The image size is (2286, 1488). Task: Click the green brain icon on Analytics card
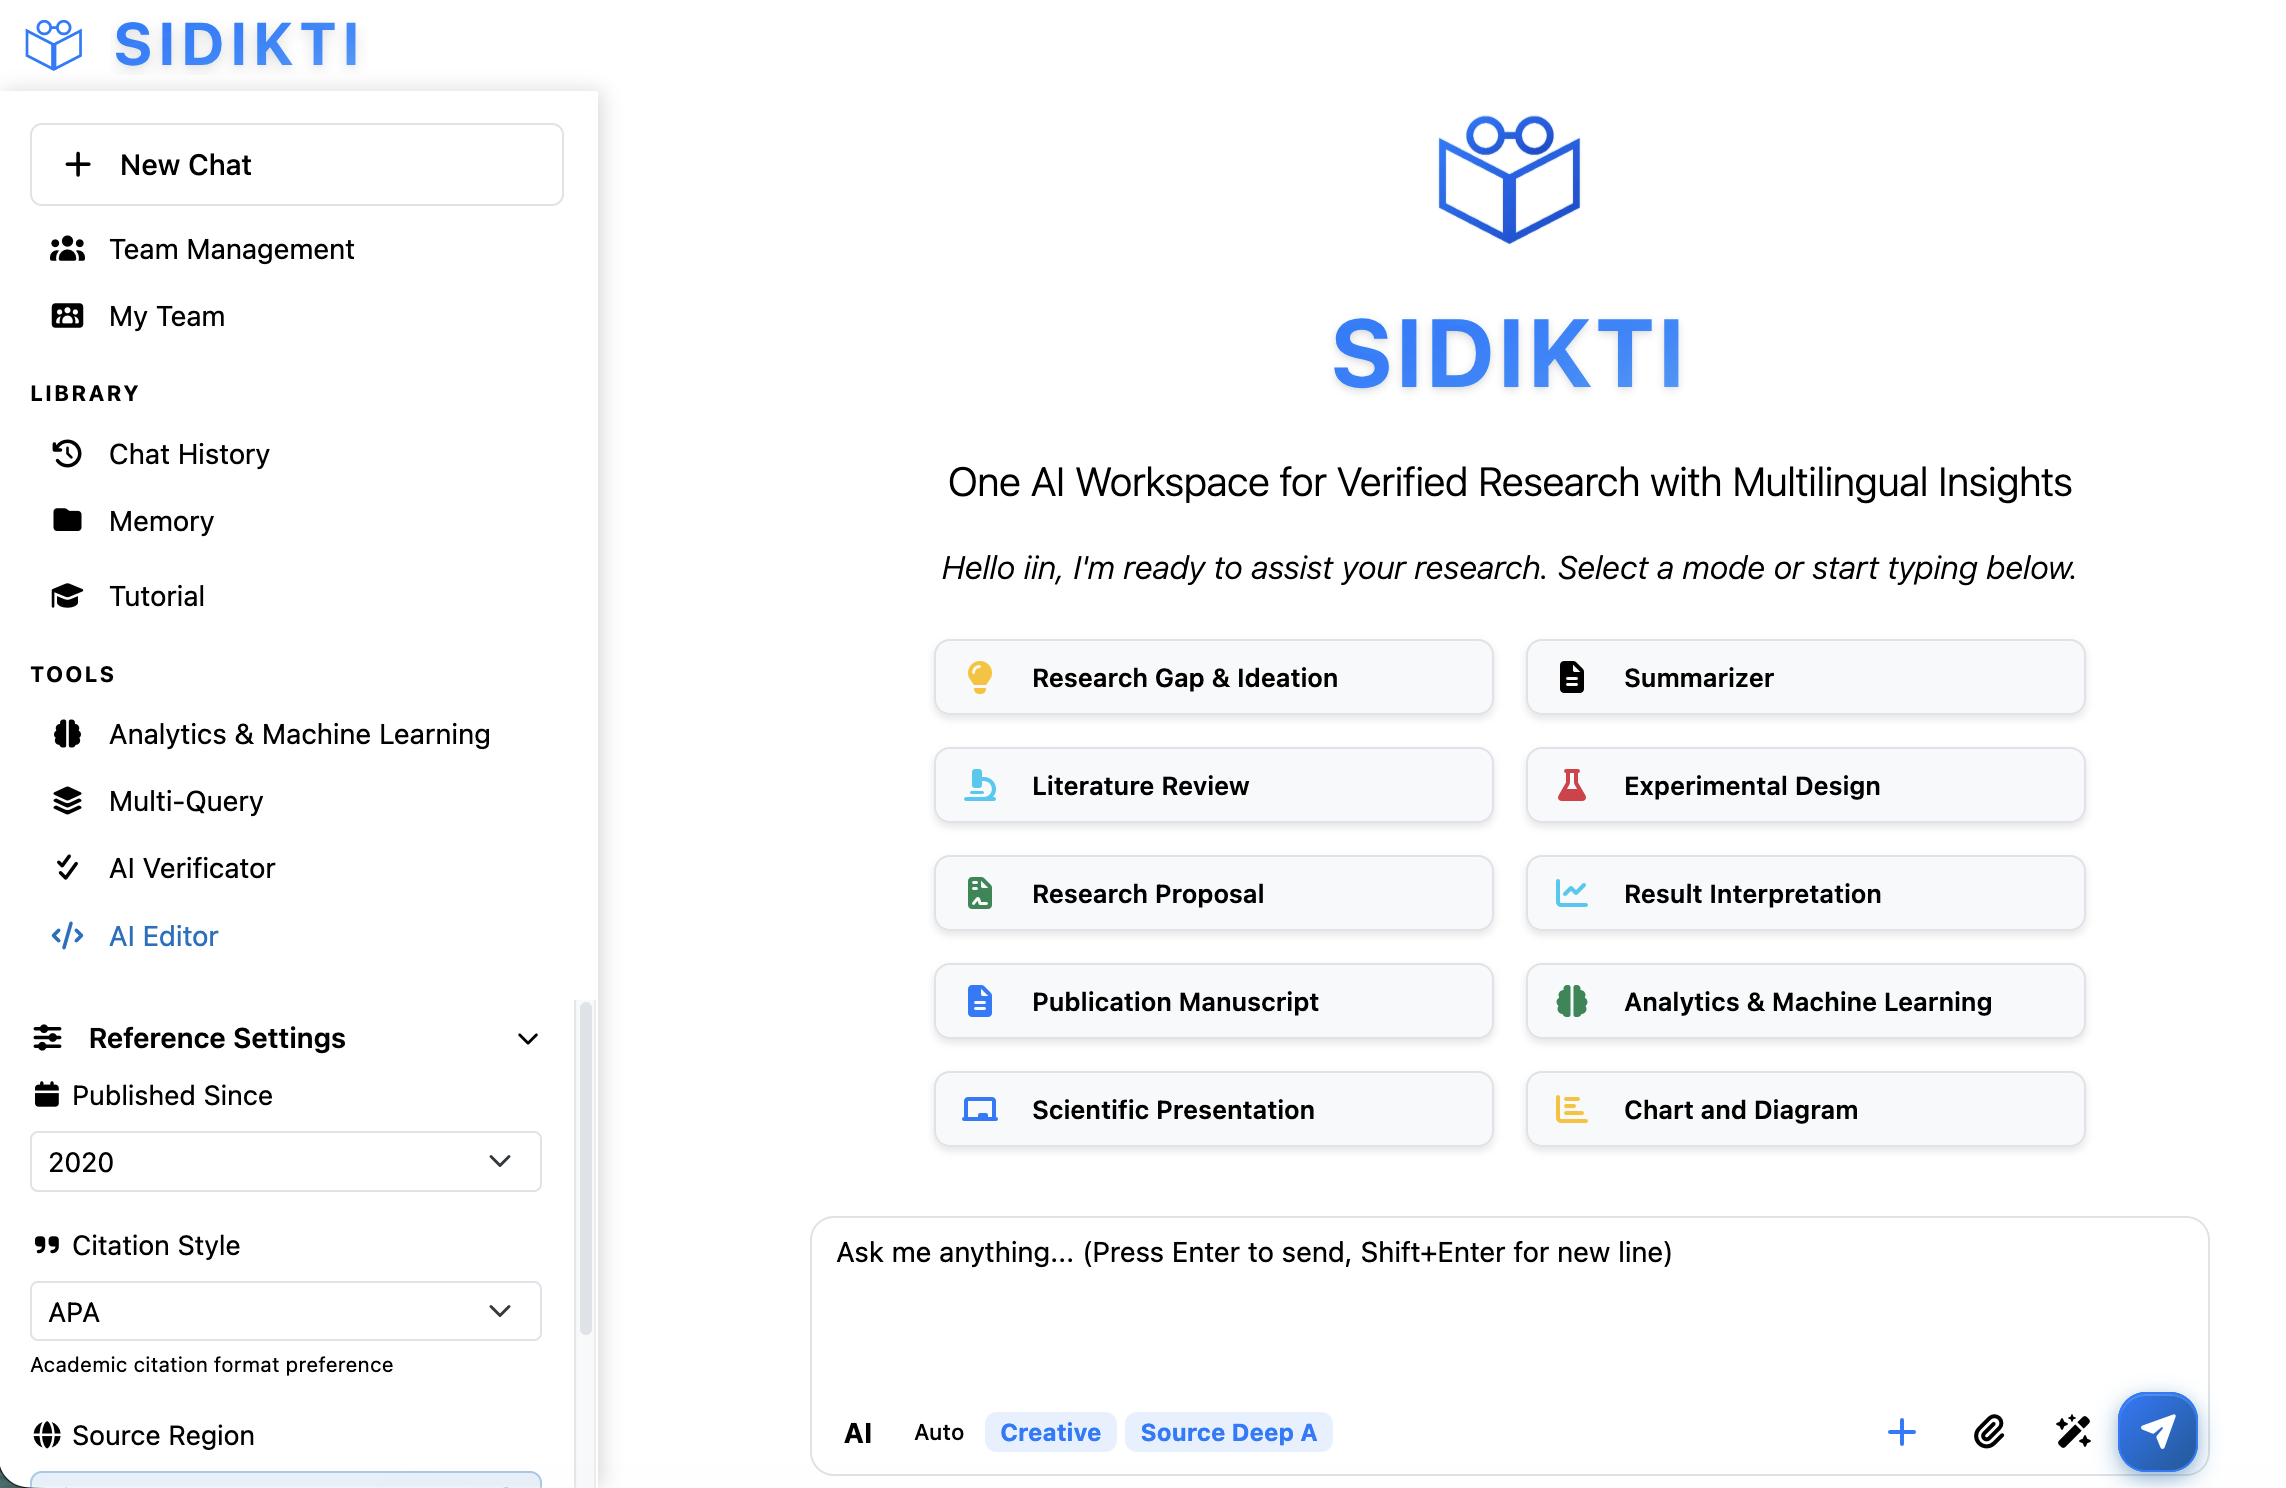pyautogui.click(x=1572, y=1001)
